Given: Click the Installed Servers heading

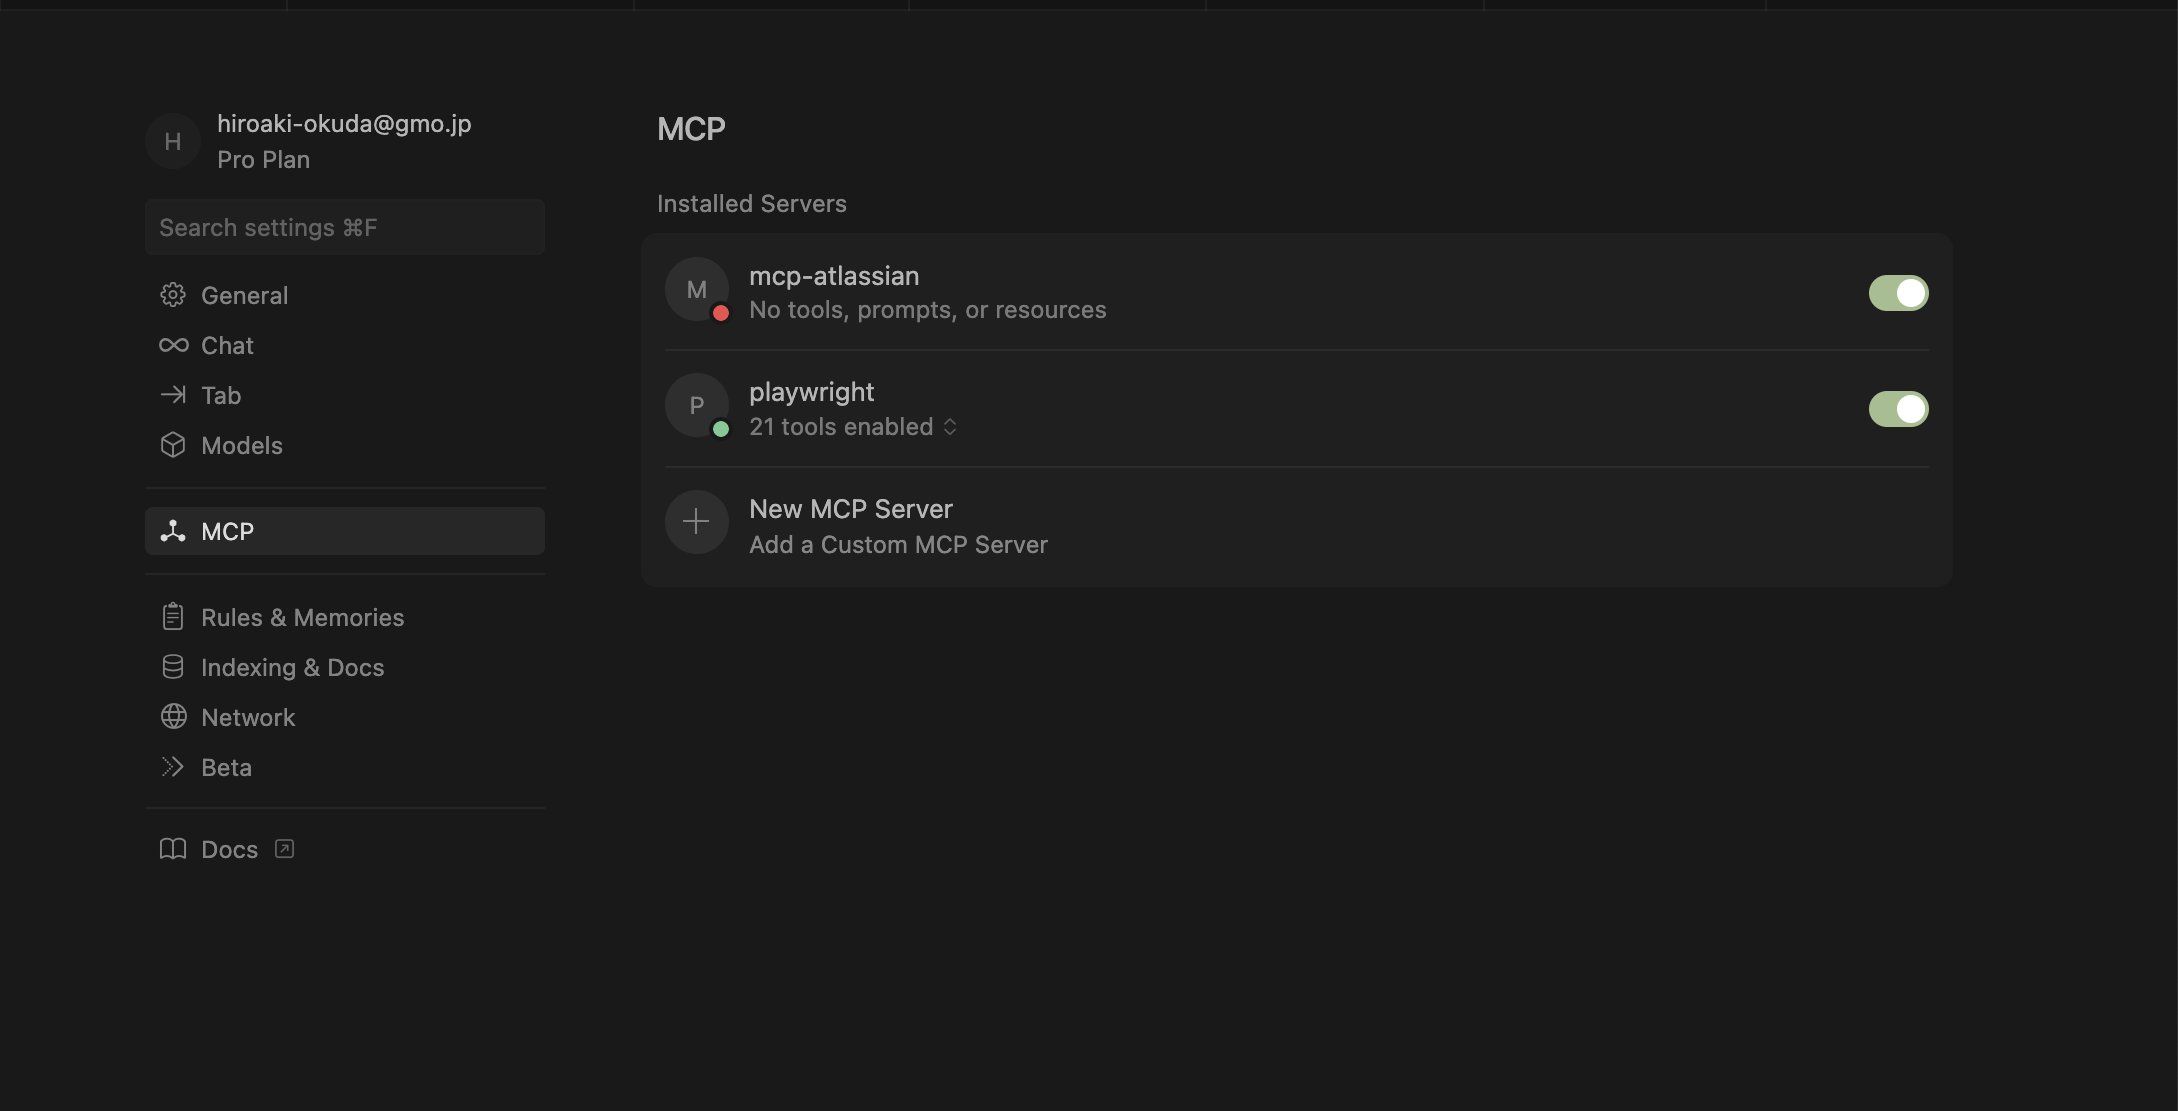Looking at the screenshot, I should (751, 203).
